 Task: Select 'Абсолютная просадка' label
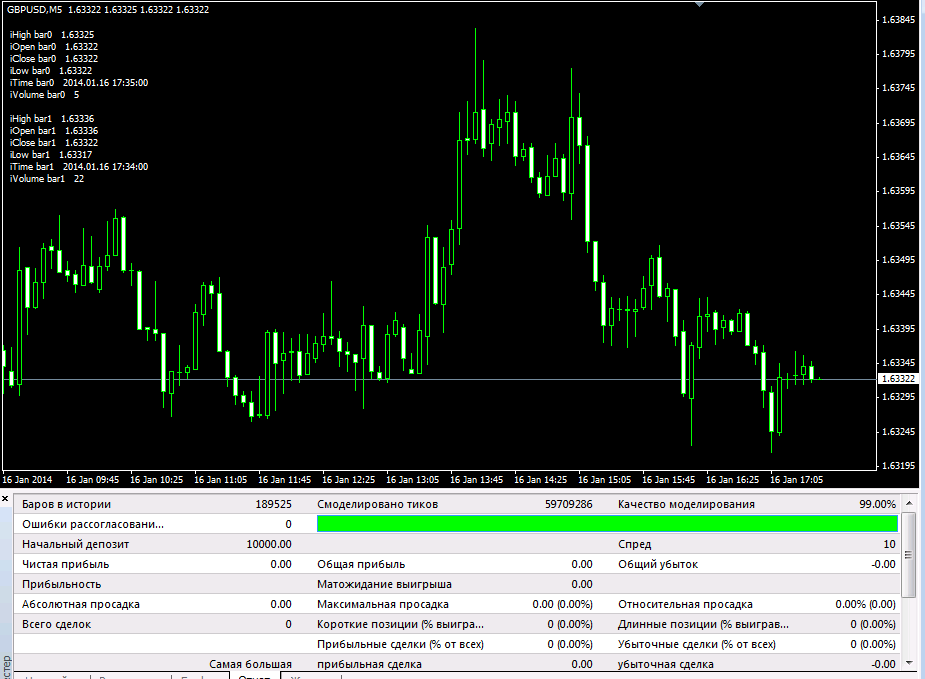point(81,605)
